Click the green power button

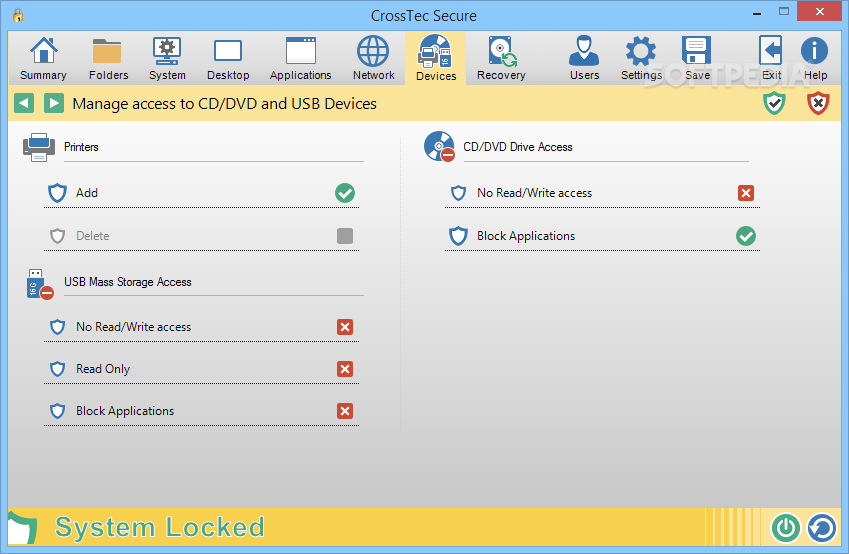786,527
